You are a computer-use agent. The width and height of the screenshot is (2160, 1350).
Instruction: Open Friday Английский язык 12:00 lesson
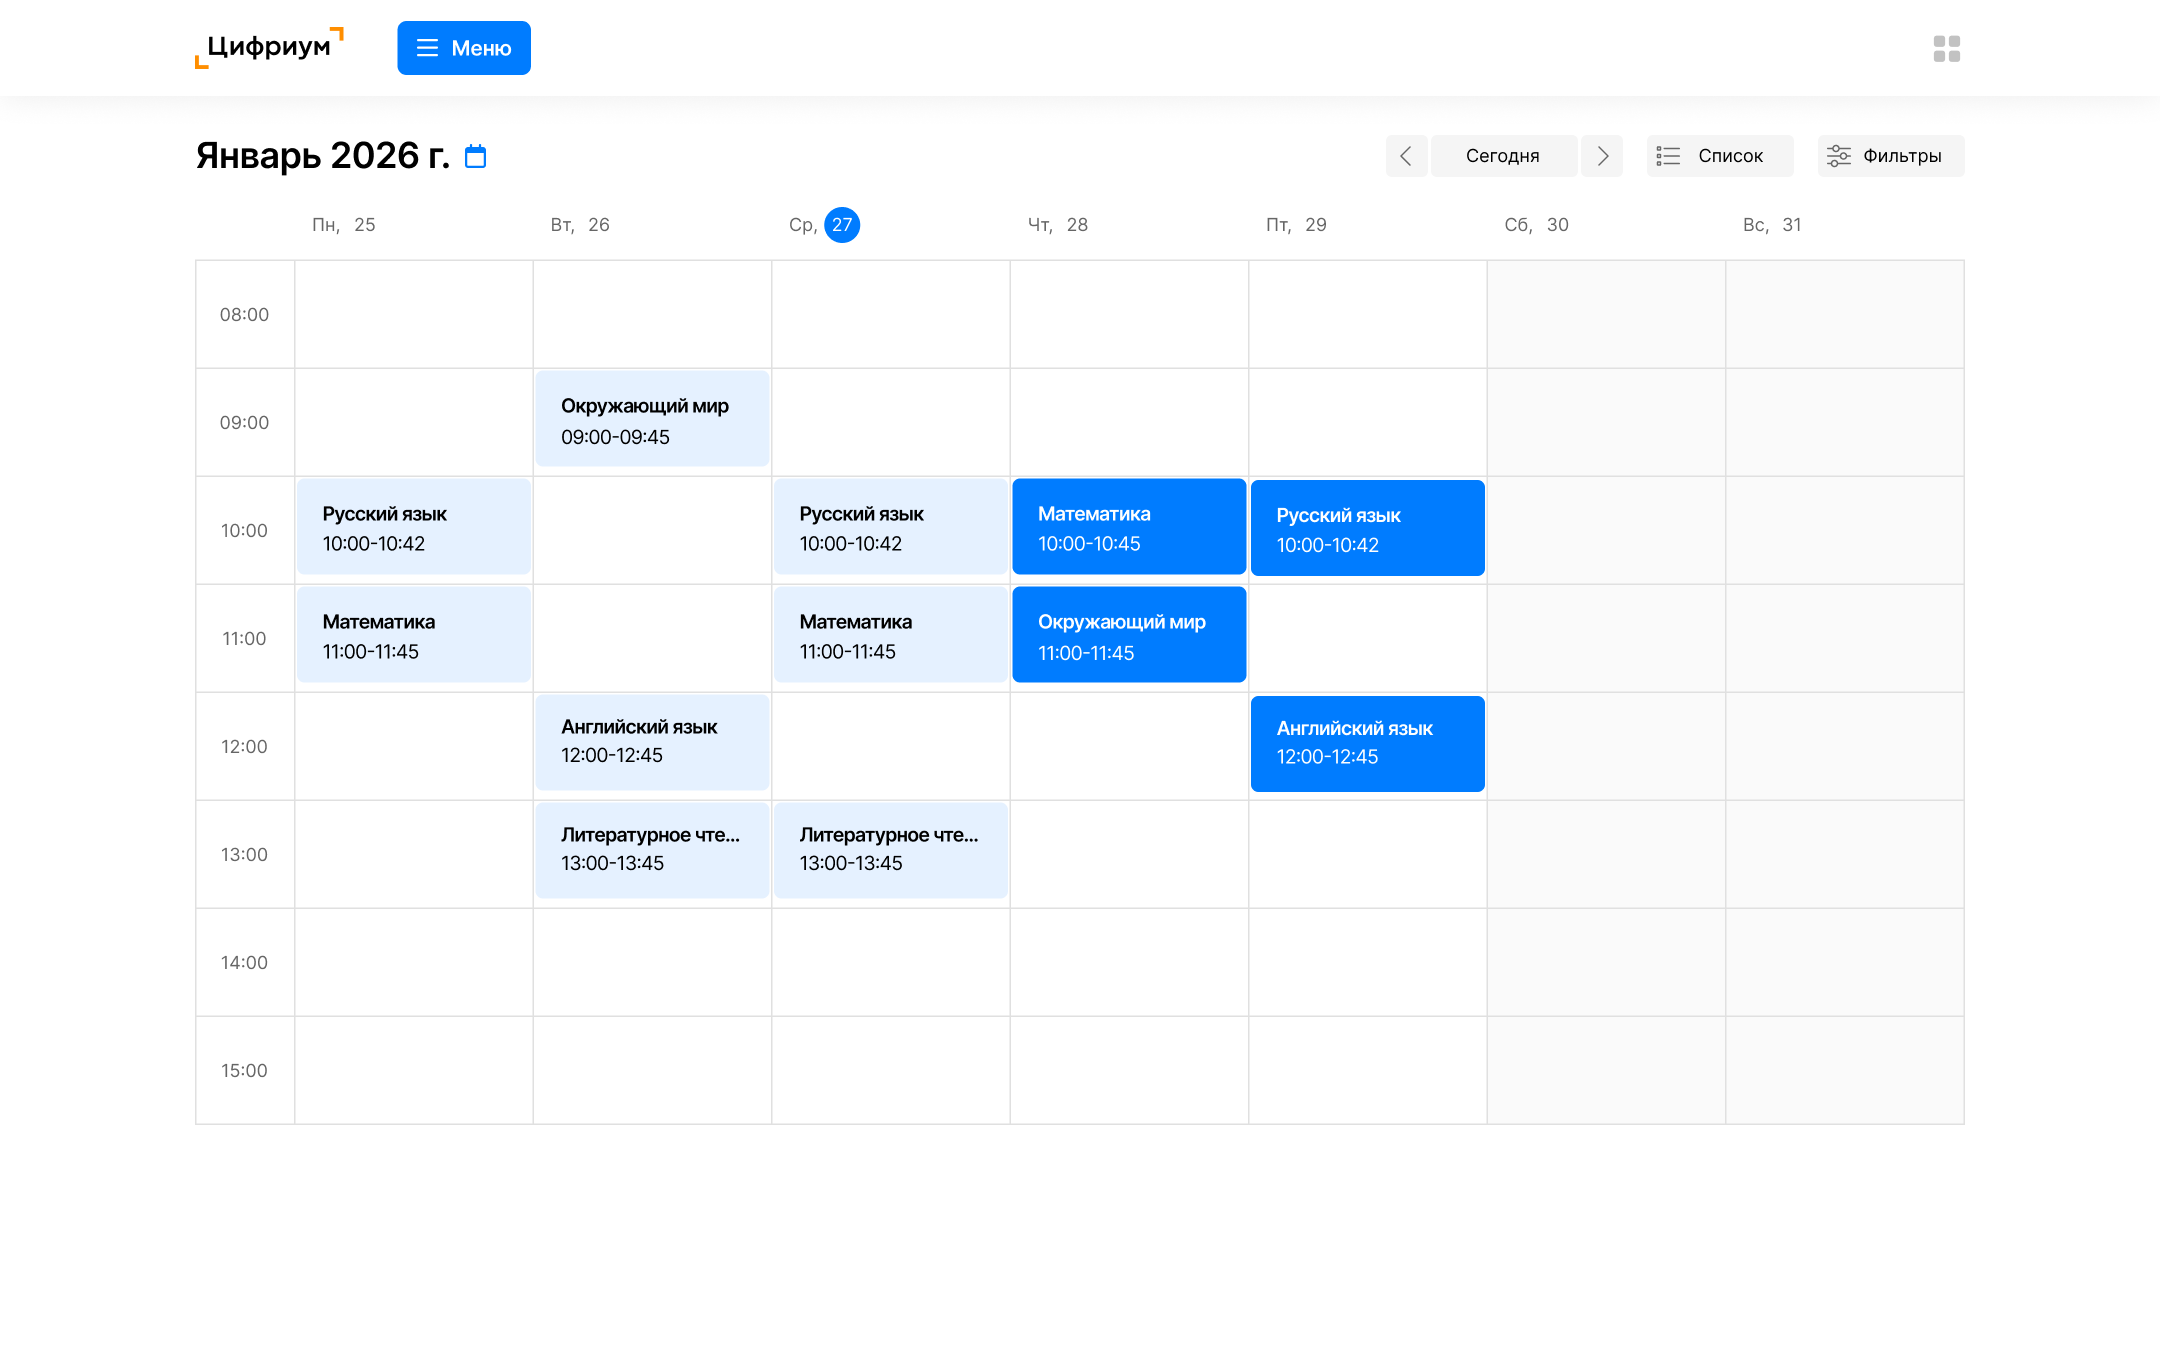(x=1367, y=743)
